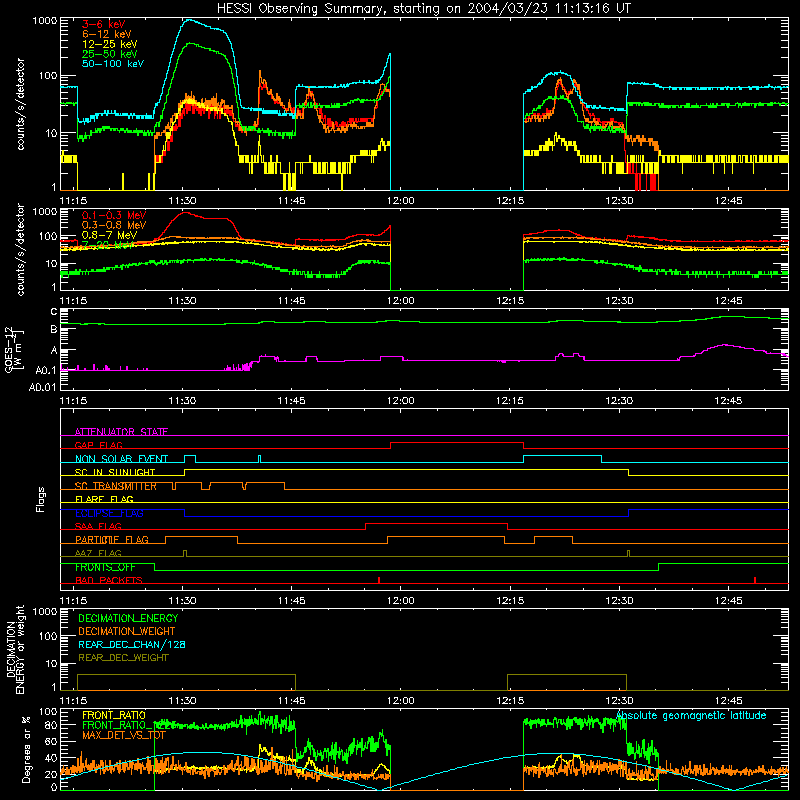Select the yellow 12-25 keV legend label

(110, 44)
